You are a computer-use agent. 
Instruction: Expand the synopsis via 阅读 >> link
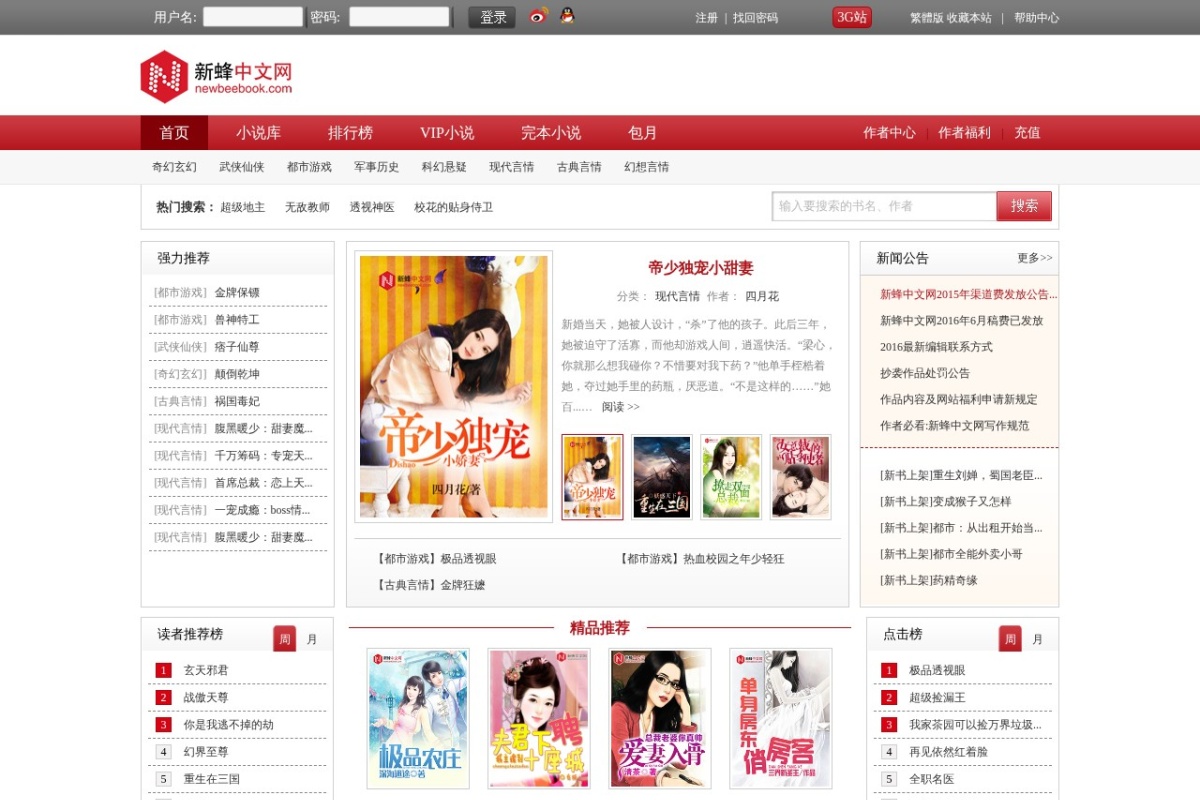(620, 407)
